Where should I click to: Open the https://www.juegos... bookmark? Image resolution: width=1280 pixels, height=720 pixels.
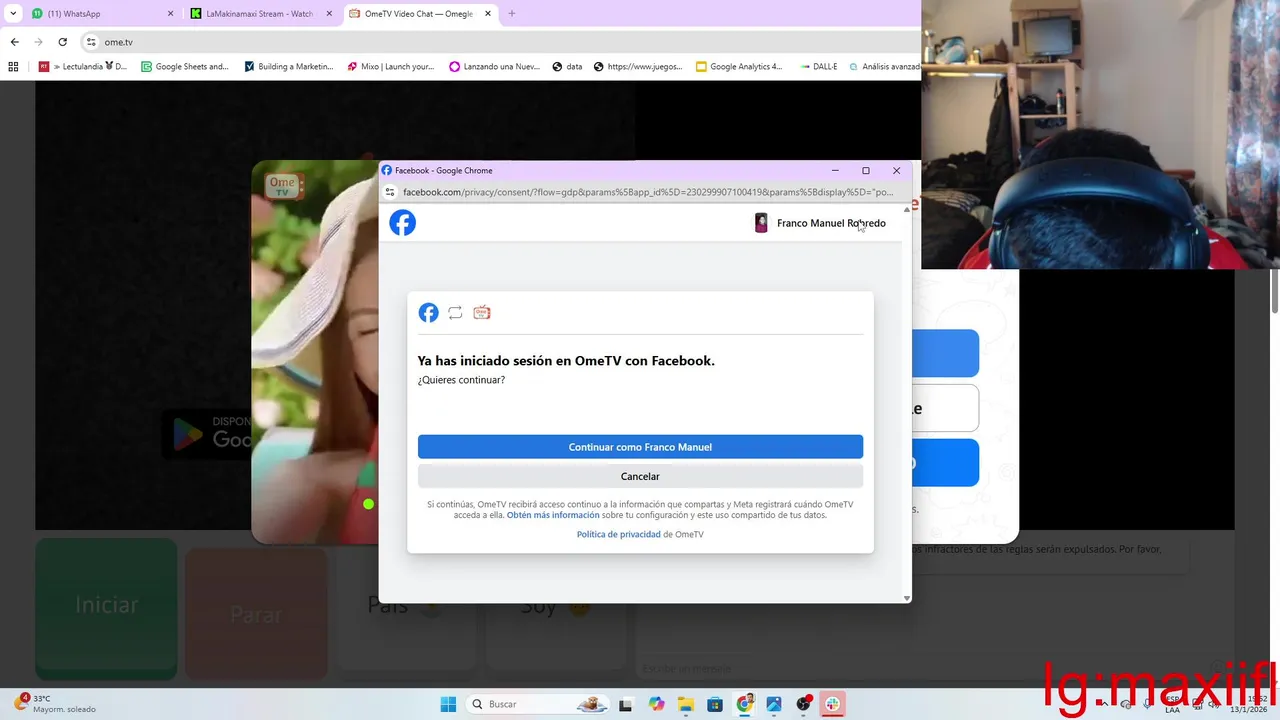point(638,67)
